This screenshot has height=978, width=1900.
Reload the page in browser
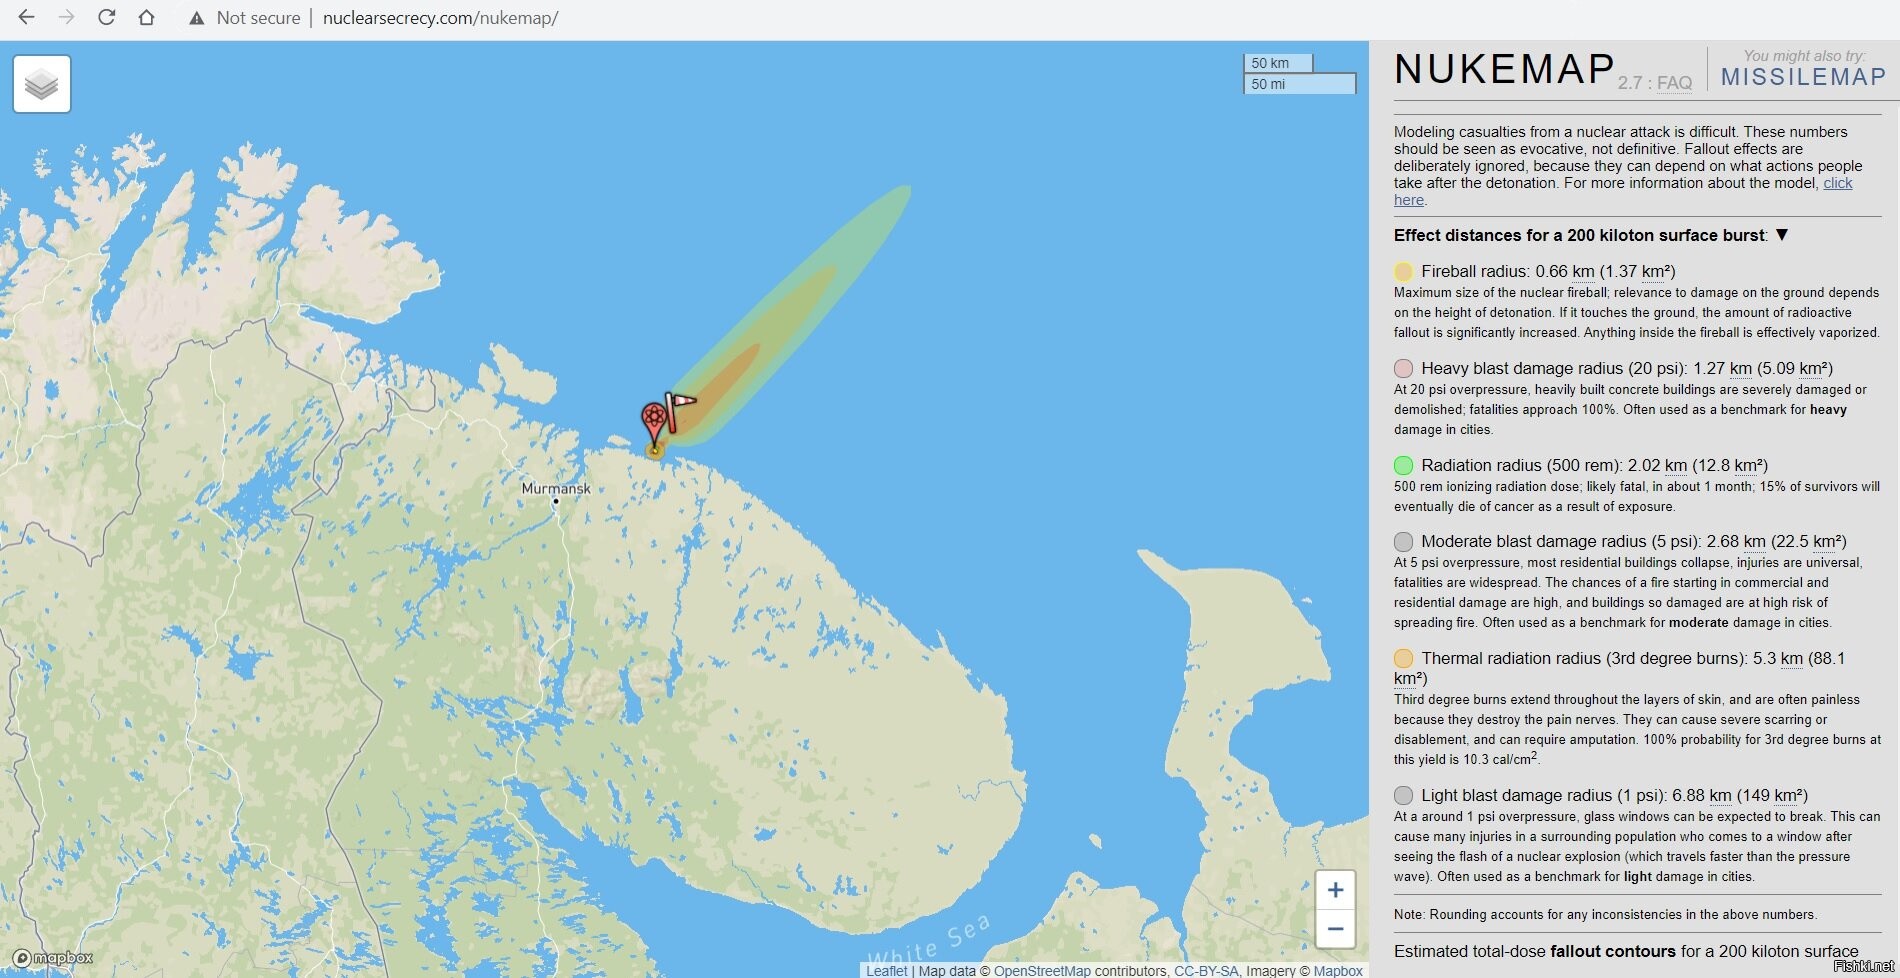pos(106,18)
